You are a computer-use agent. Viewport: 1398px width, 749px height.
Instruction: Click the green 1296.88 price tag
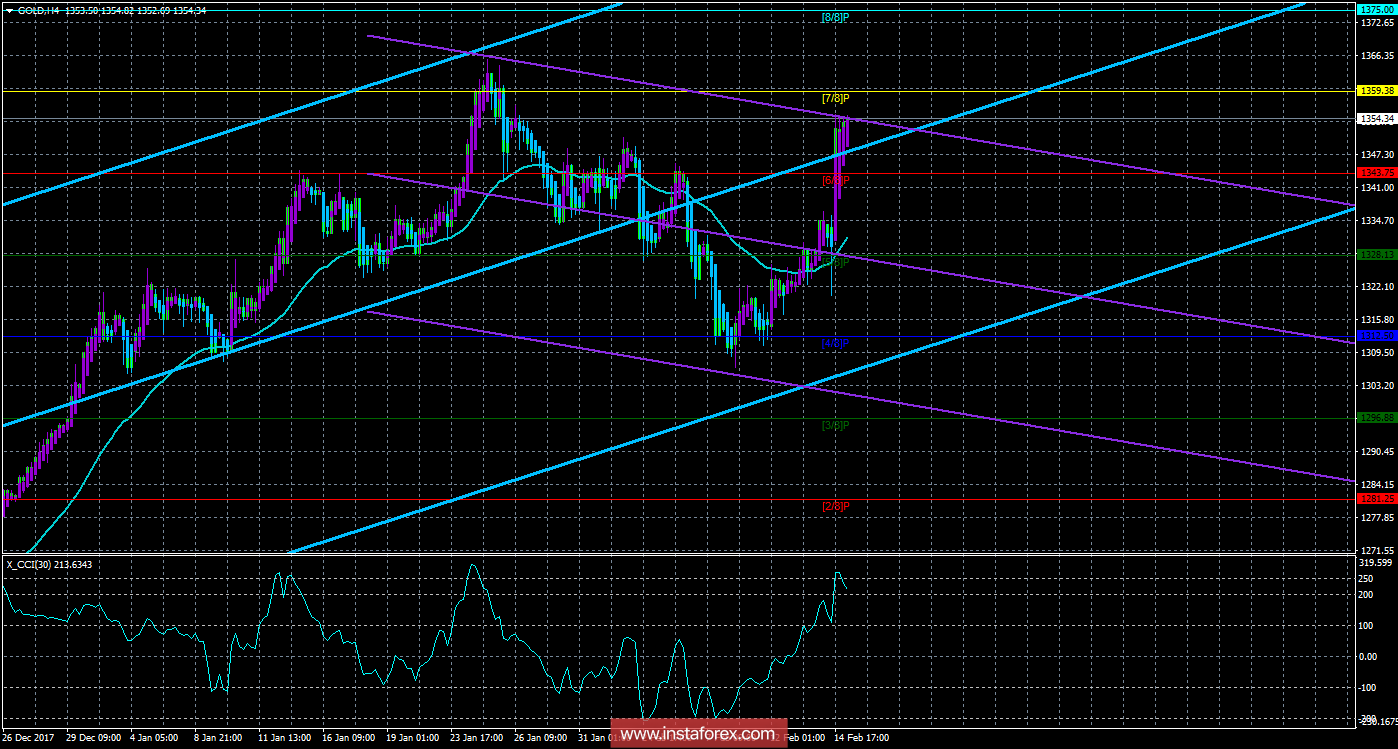pos(1376,418)
